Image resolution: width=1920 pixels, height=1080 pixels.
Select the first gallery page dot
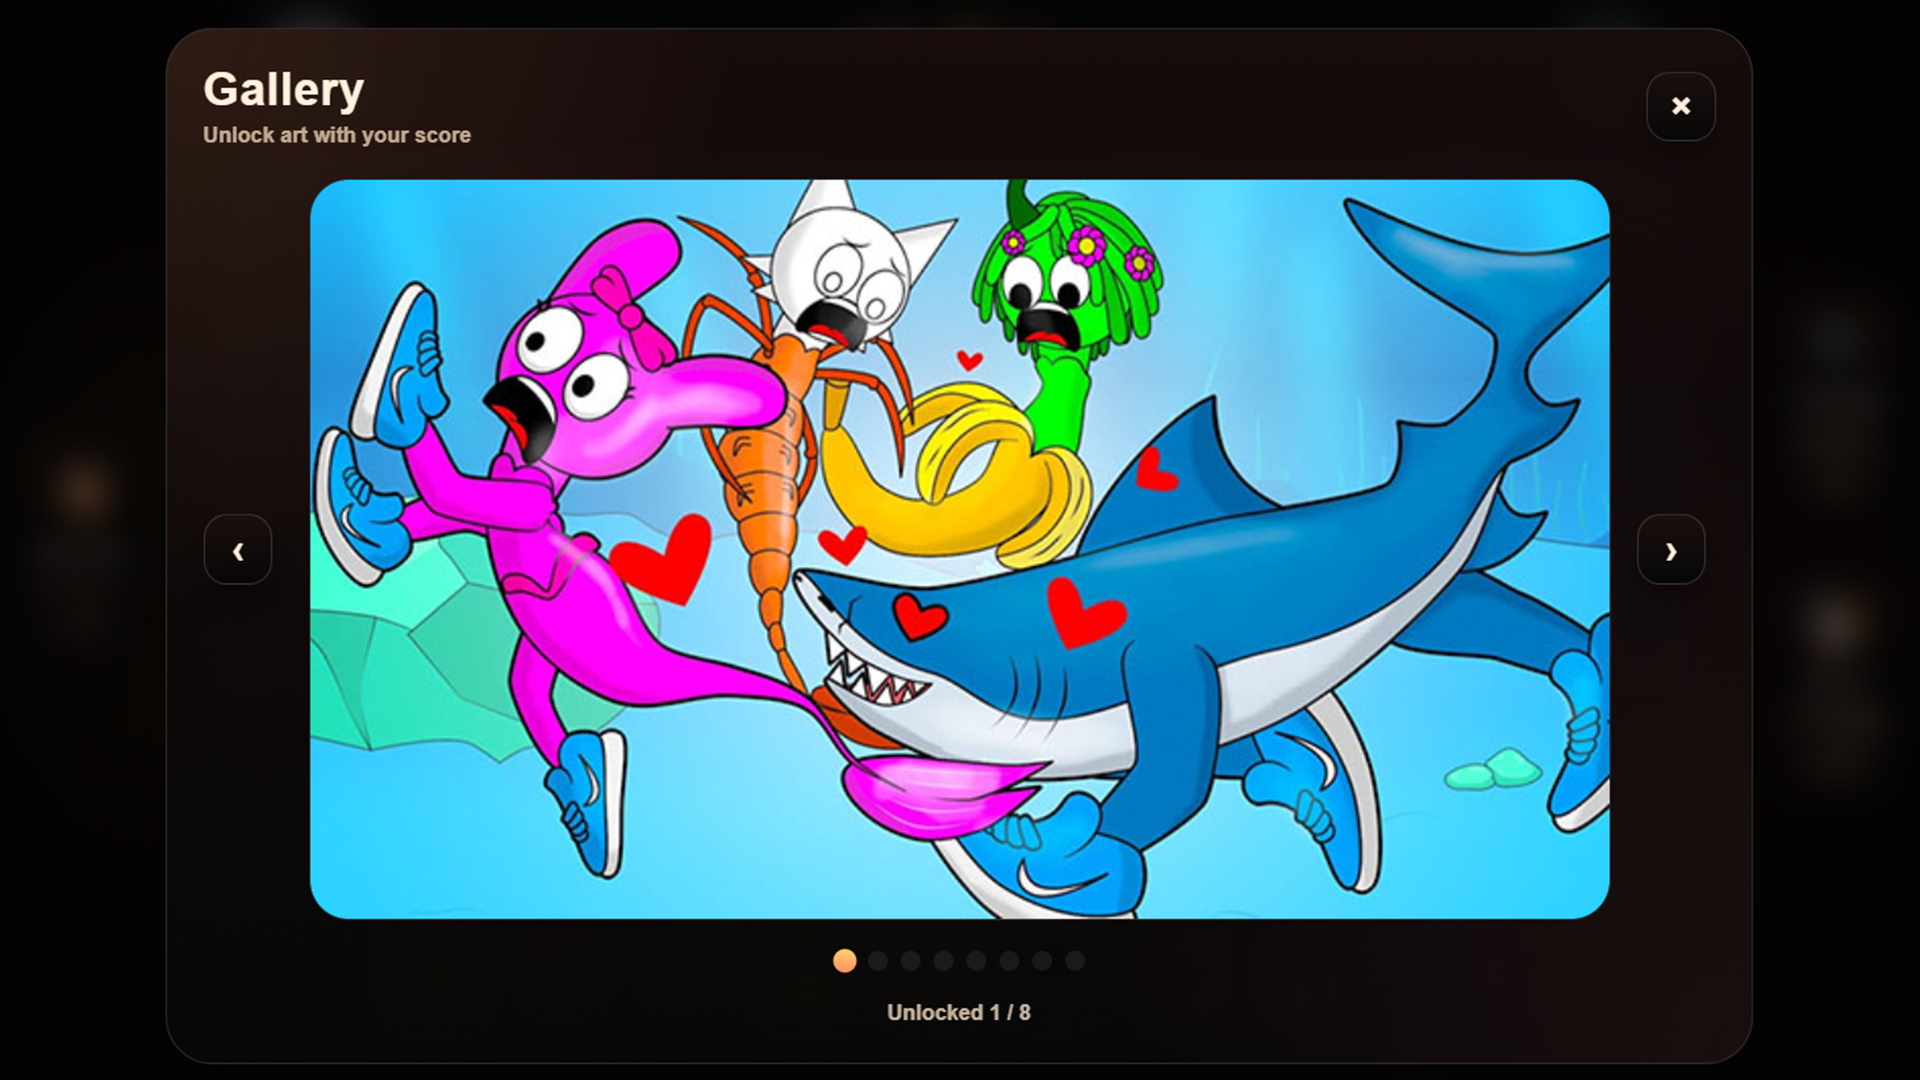tap(845, 961)
